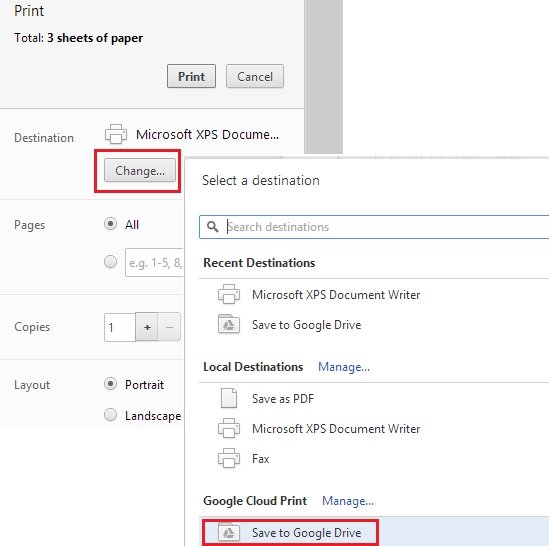The width and height of the screenshot is (549, 546).
Task: Click the Fax printer icon
Action: point(229,458)
